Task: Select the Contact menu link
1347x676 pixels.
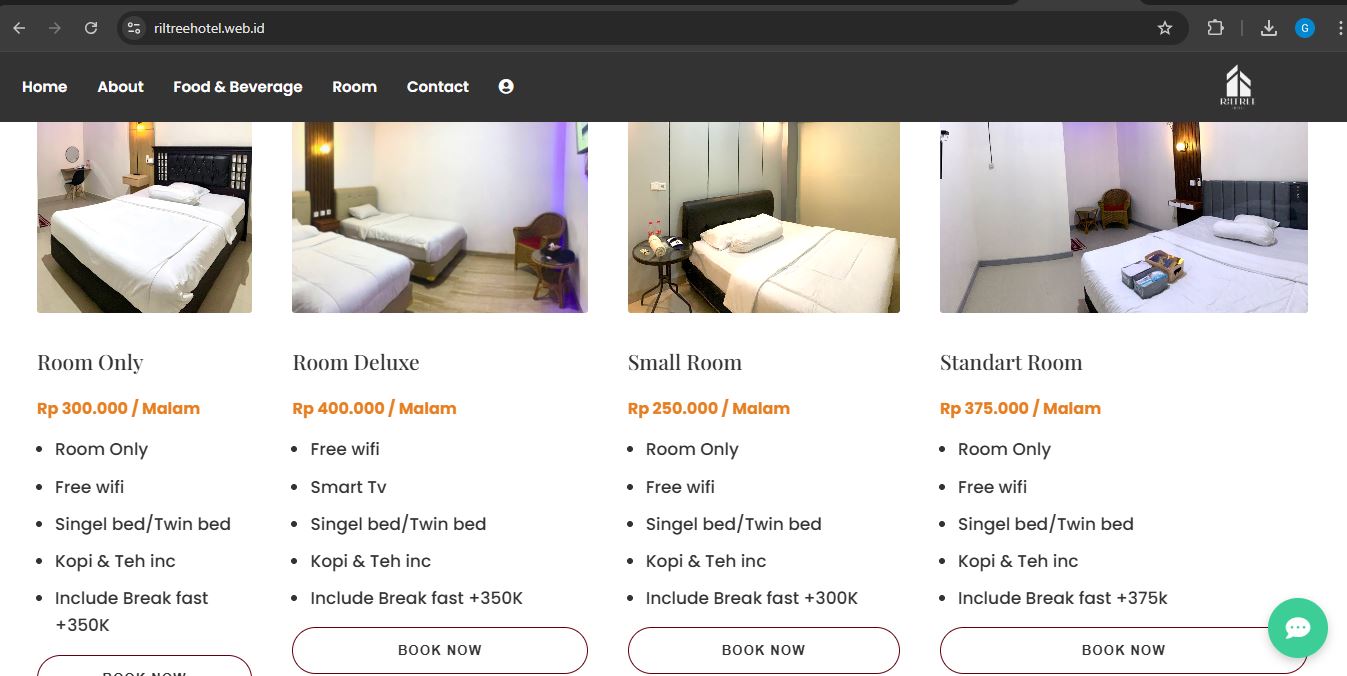Action: click(x=437, y=87)
